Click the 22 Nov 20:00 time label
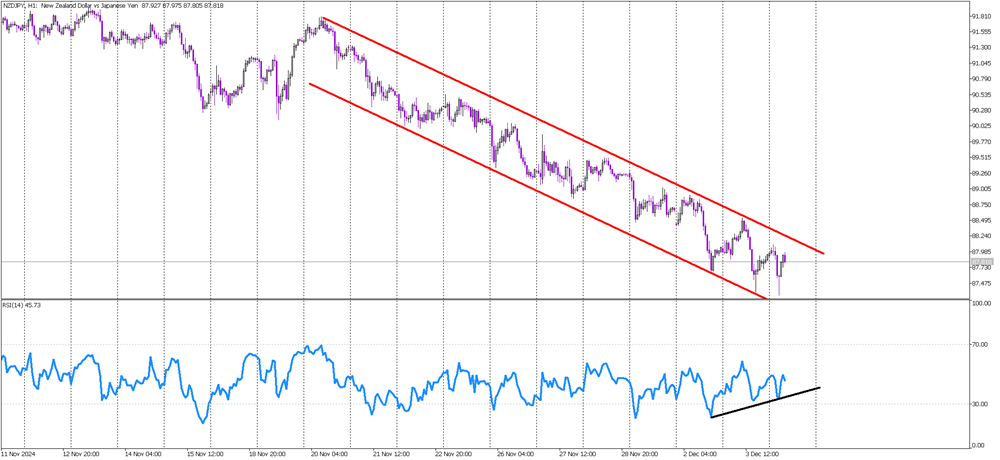This screenshot has height=460, width=1000. coord(455,454)
